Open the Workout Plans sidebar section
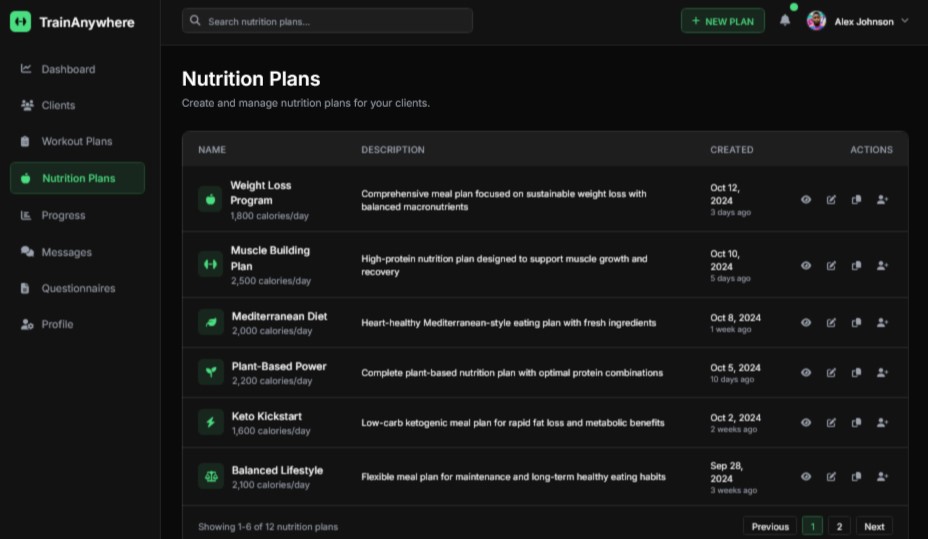 point(76,141)
